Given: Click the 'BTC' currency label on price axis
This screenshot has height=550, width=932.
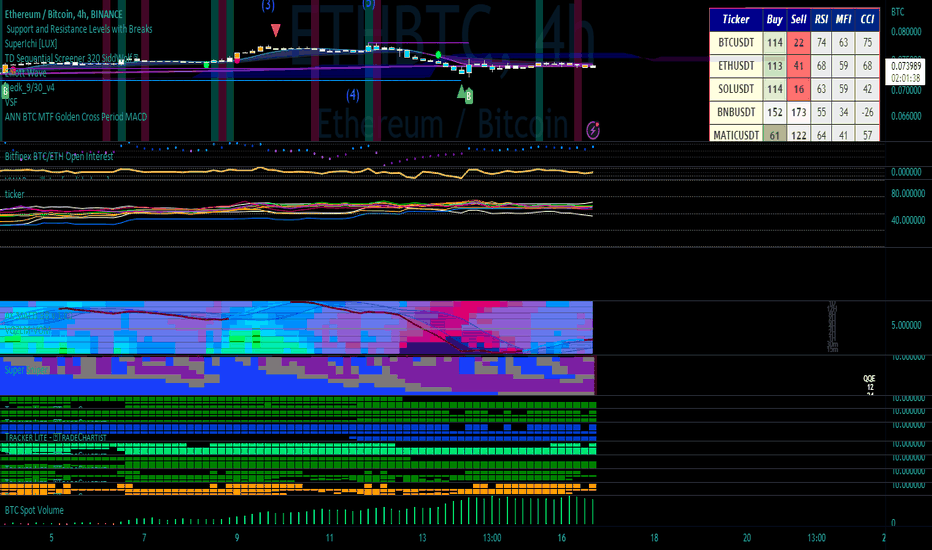Looking at the screenshot, I should coord(898,12).
